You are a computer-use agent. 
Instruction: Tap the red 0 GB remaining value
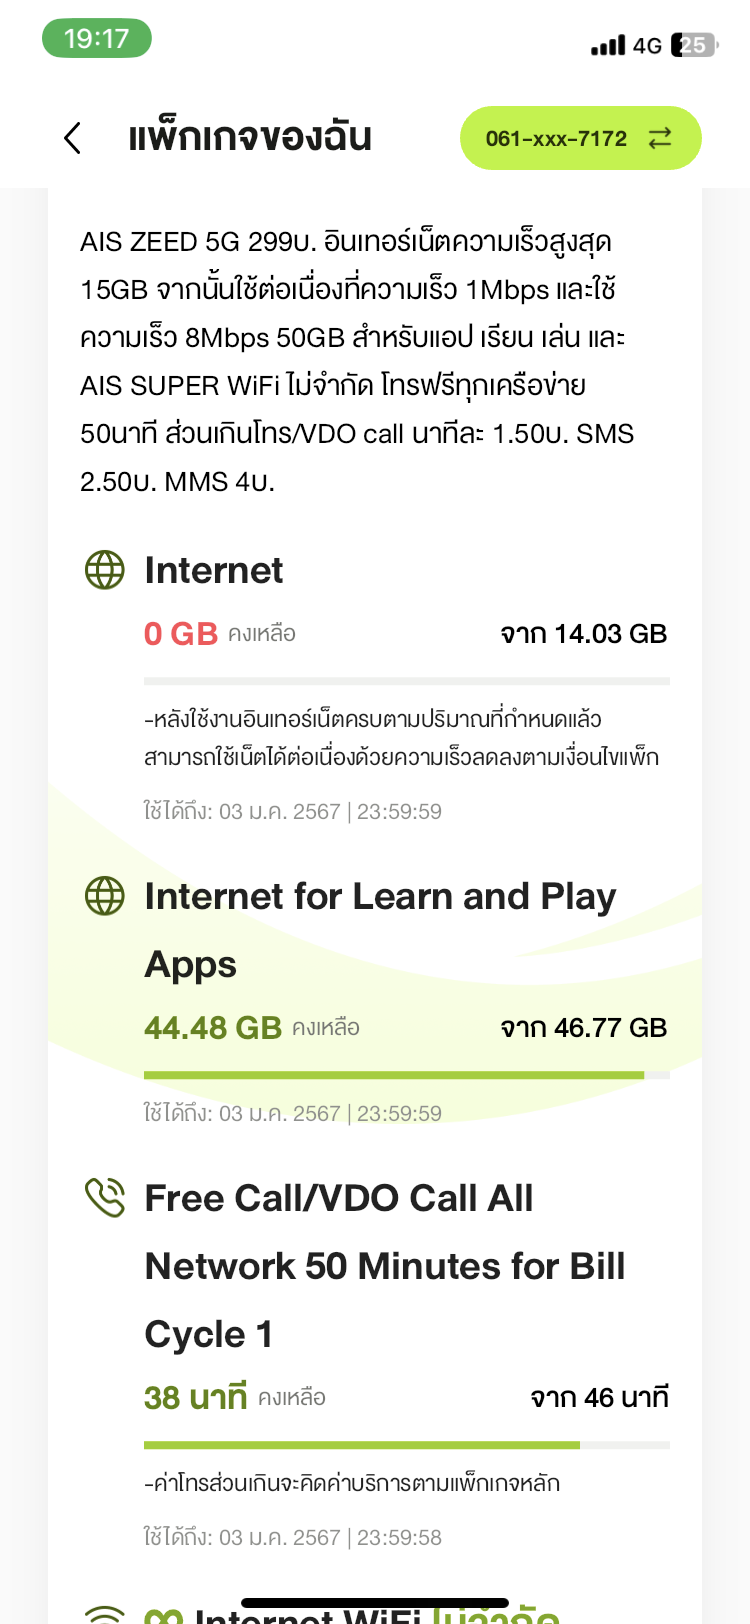(x=181, y=634)
